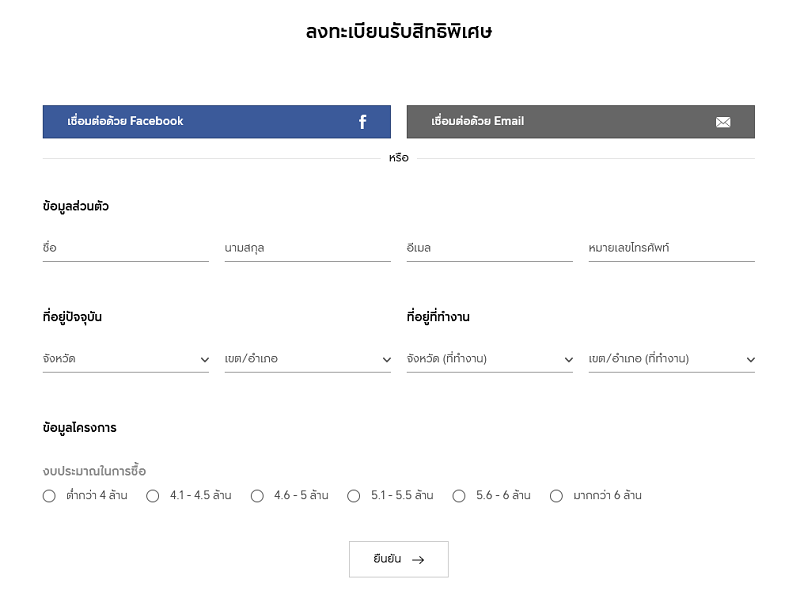Focus the ชื่อ first name field

point(126,248)
